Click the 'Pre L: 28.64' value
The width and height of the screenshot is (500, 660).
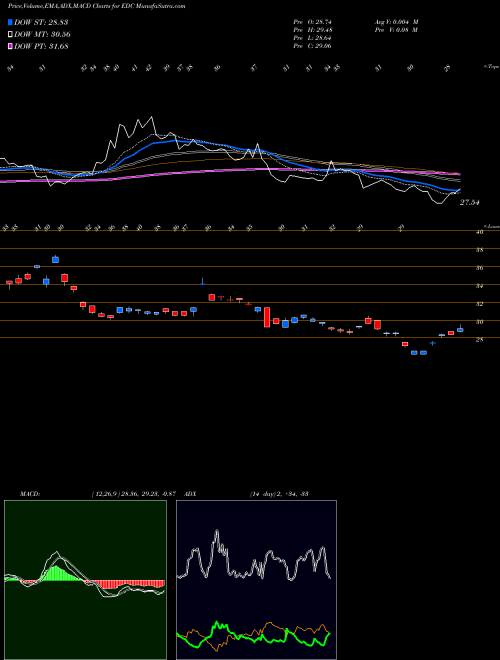point(313,38)
